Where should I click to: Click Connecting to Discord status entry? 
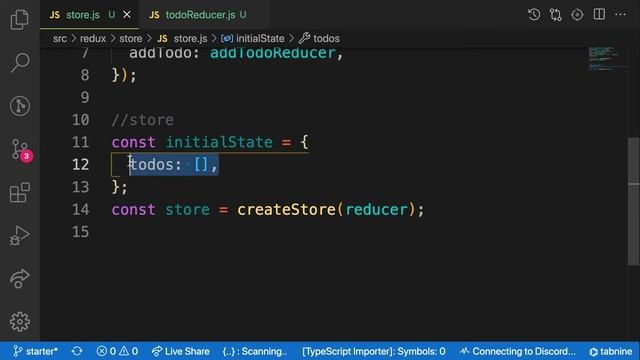[x=517, y=351]
